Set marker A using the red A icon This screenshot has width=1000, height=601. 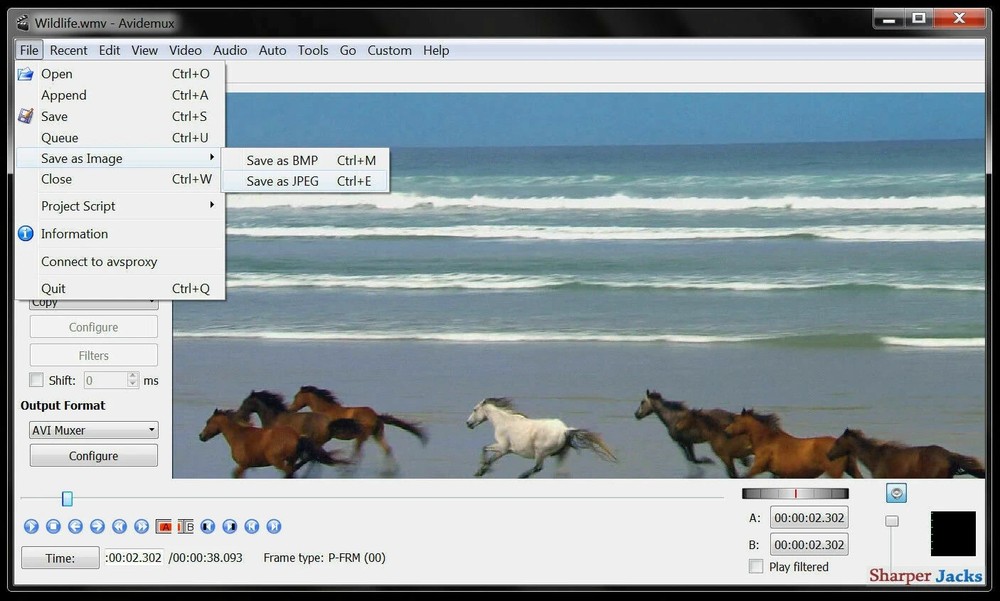164,526
